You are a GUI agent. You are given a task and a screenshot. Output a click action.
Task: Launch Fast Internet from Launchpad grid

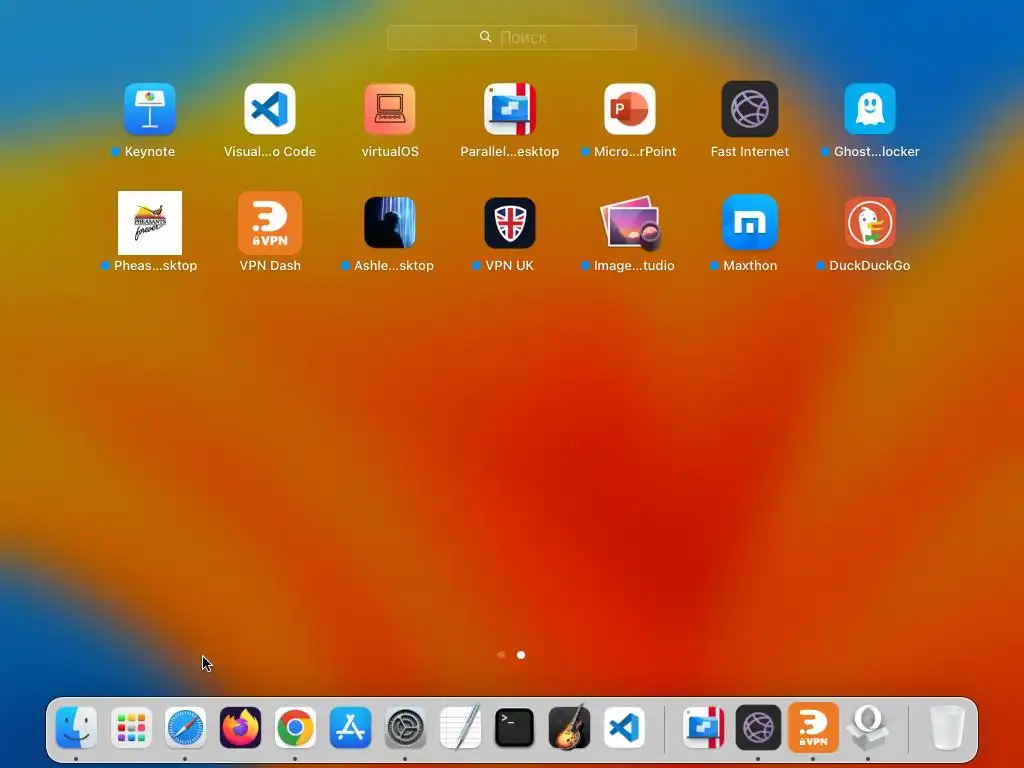[750, 108]
